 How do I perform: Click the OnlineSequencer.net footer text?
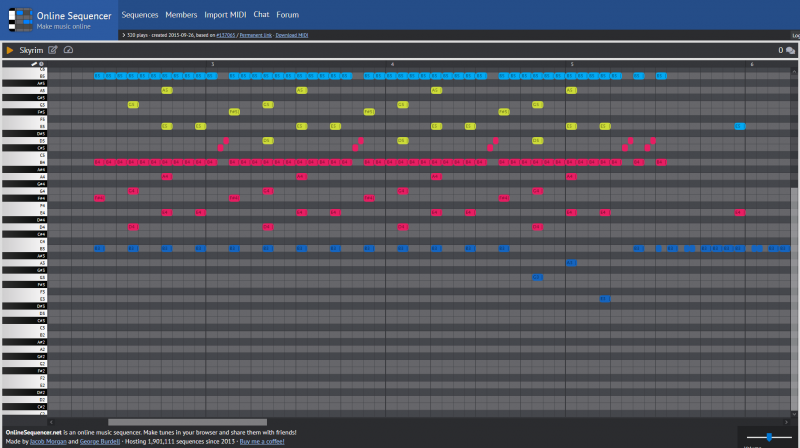33,432
